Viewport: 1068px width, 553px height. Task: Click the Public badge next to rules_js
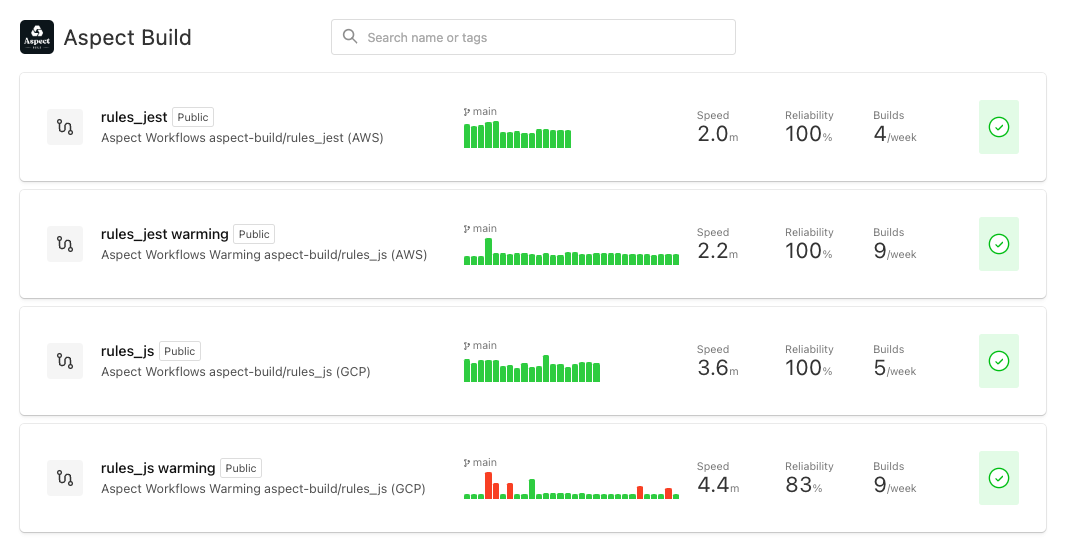pos(180,351)
